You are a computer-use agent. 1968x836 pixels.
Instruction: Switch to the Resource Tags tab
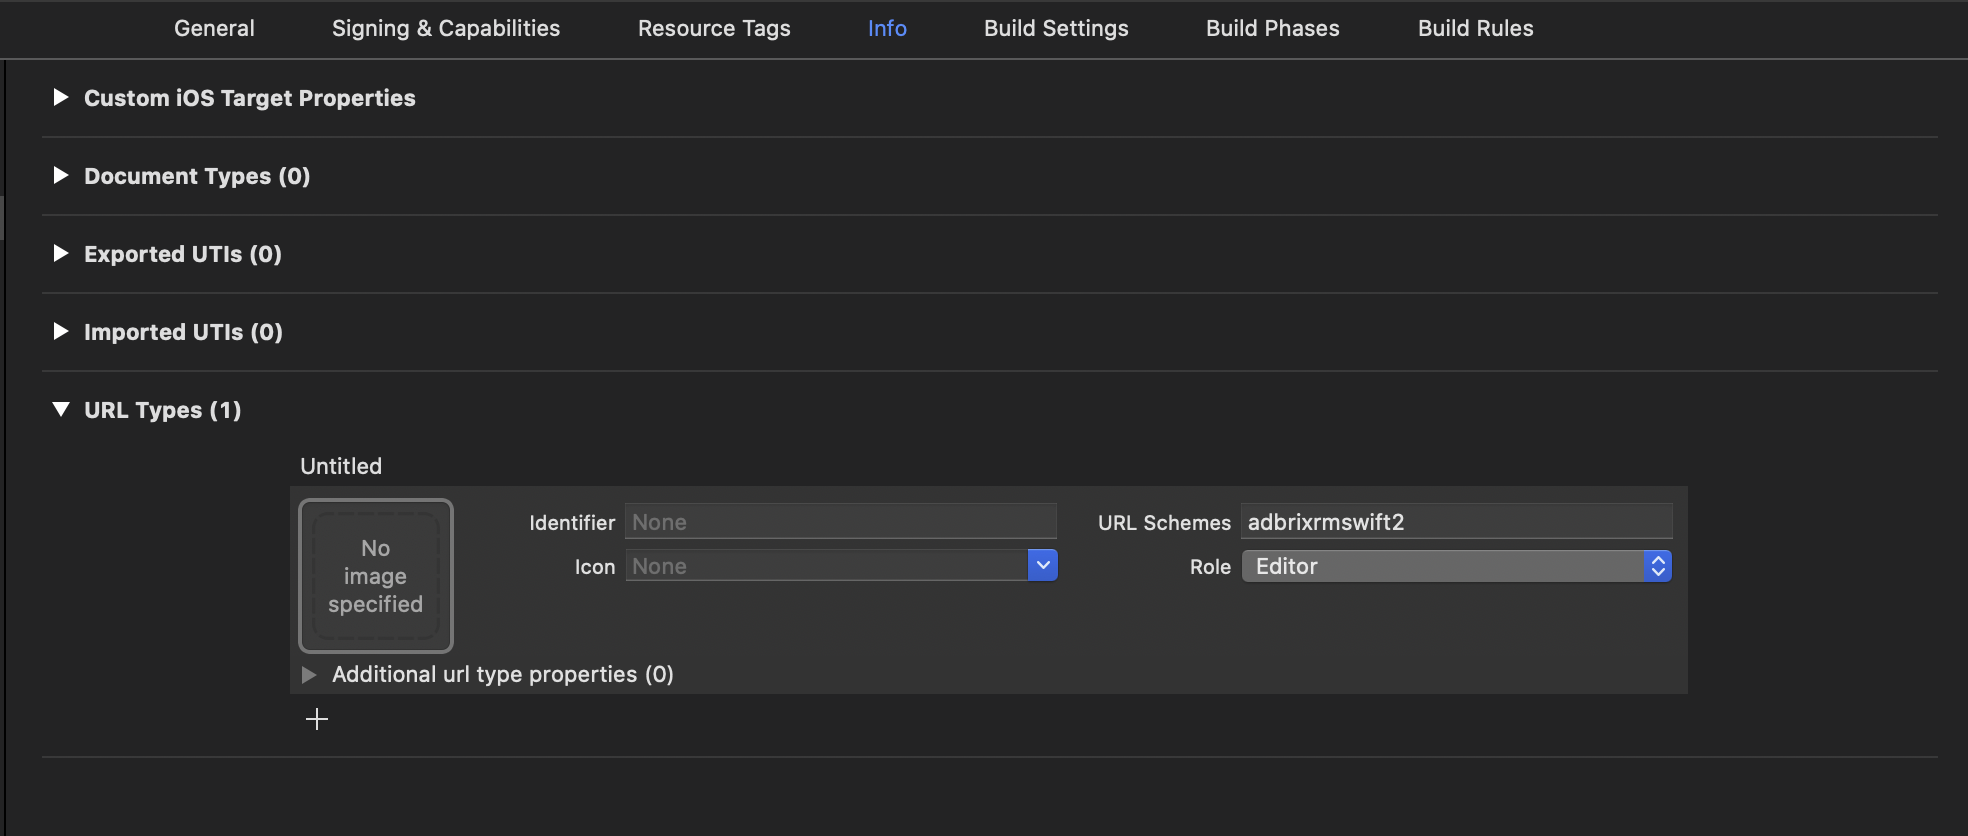coord(714,29)
